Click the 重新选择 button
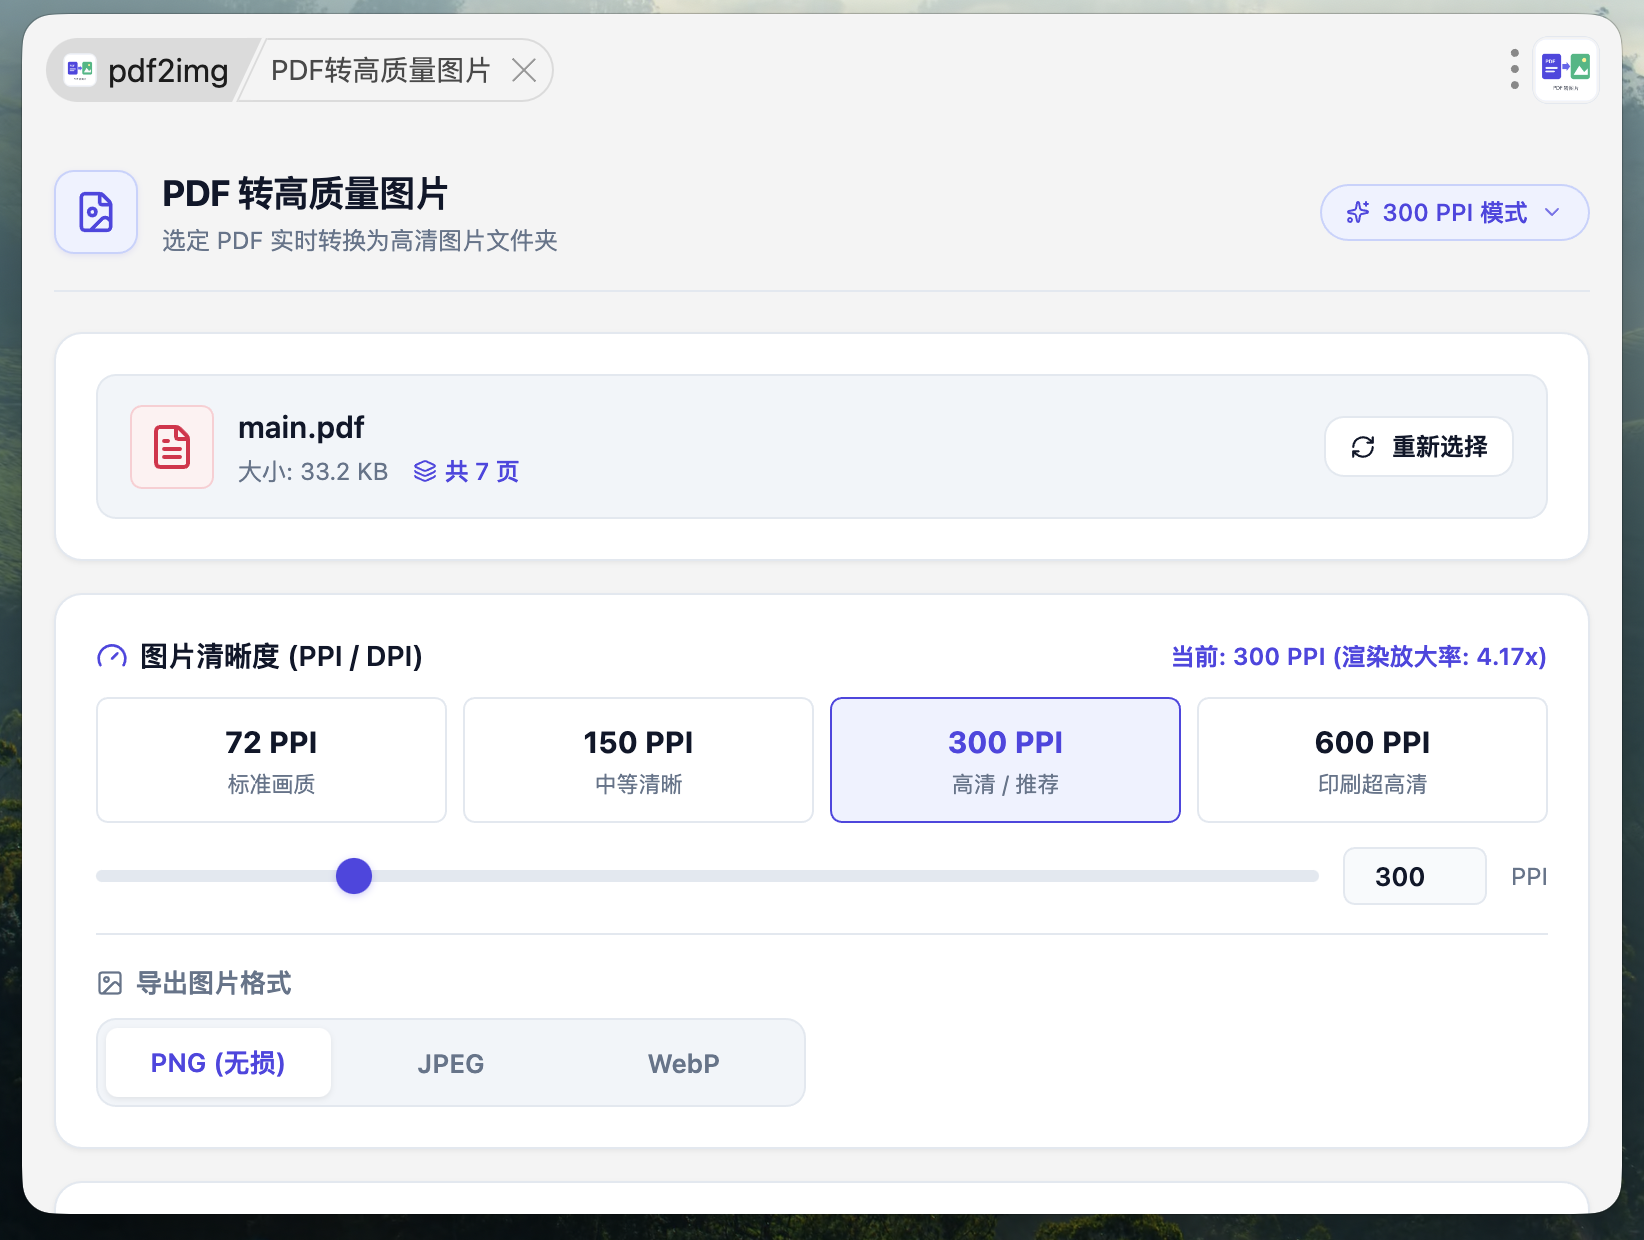This screenshot has width=1644, height=1240. 1418,447
